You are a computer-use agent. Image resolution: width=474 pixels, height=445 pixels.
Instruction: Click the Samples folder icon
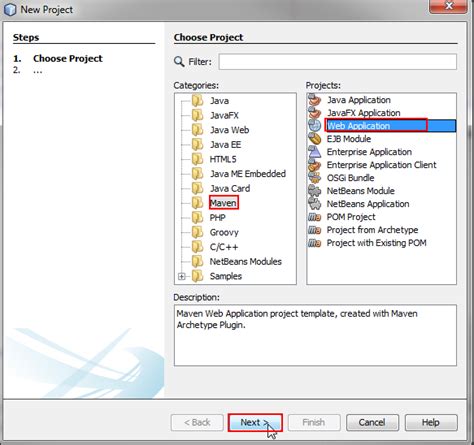[198, 276]
